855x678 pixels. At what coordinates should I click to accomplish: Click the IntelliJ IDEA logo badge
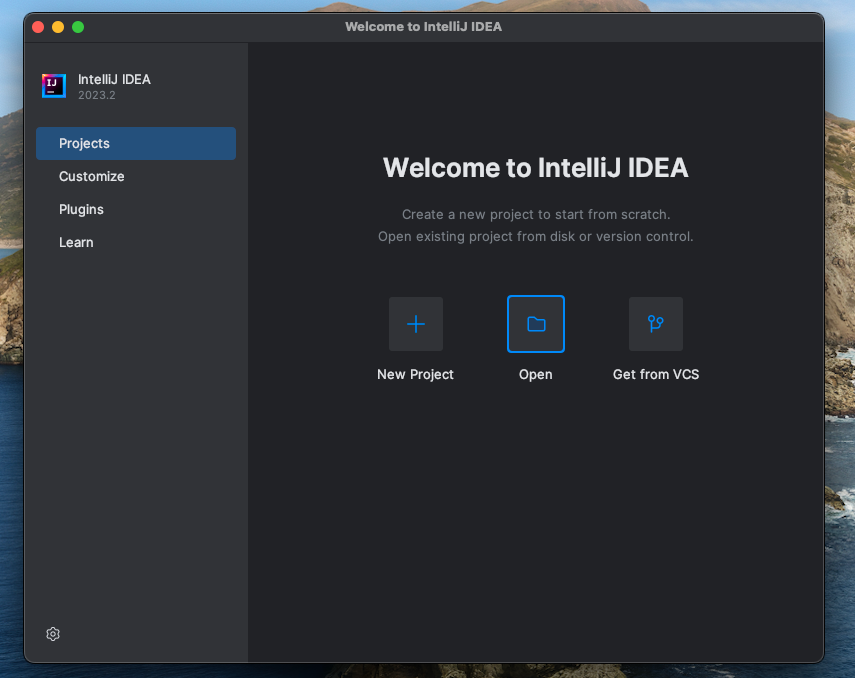pyautogui.click(x=53, y=86)
